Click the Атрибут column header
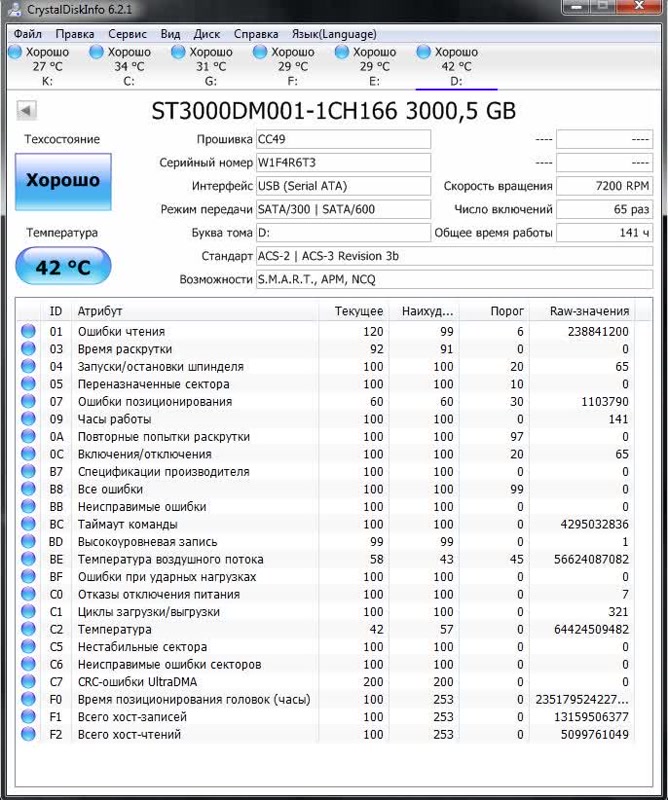This screenshot has width=668, height=800. click(195, 311)
